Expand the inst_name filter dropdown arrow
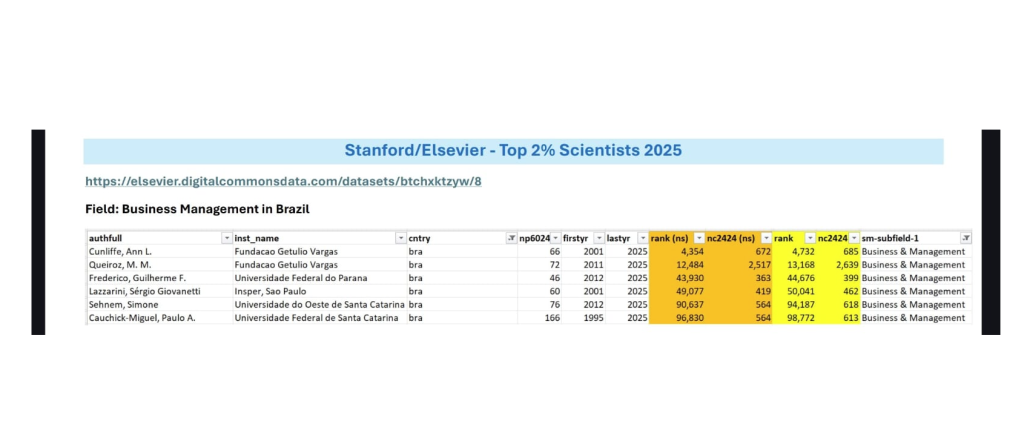Viewport: 1024px width, 447px height. (400, 238)
